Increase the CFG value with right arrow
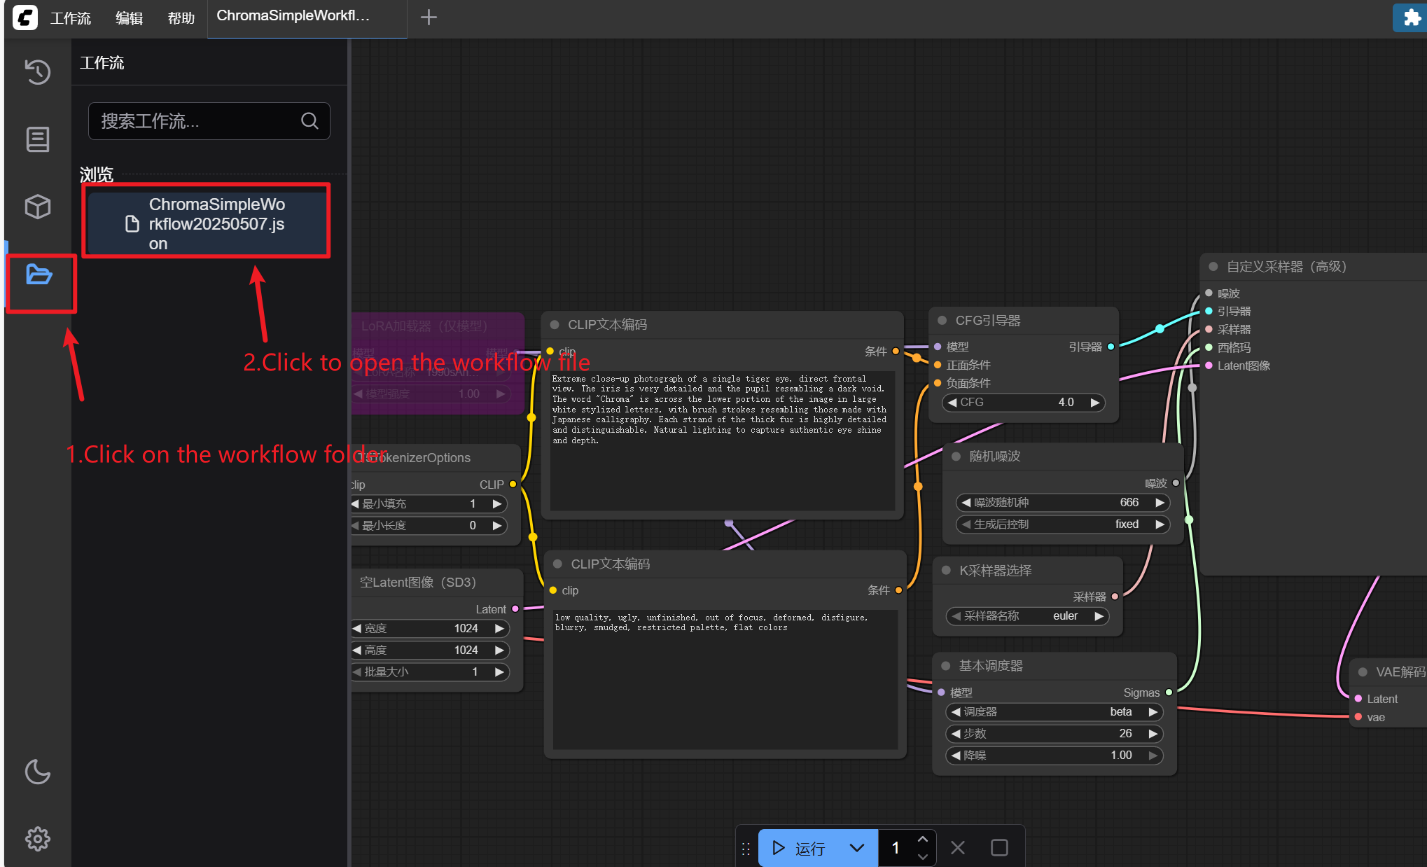 [1095, 402]
